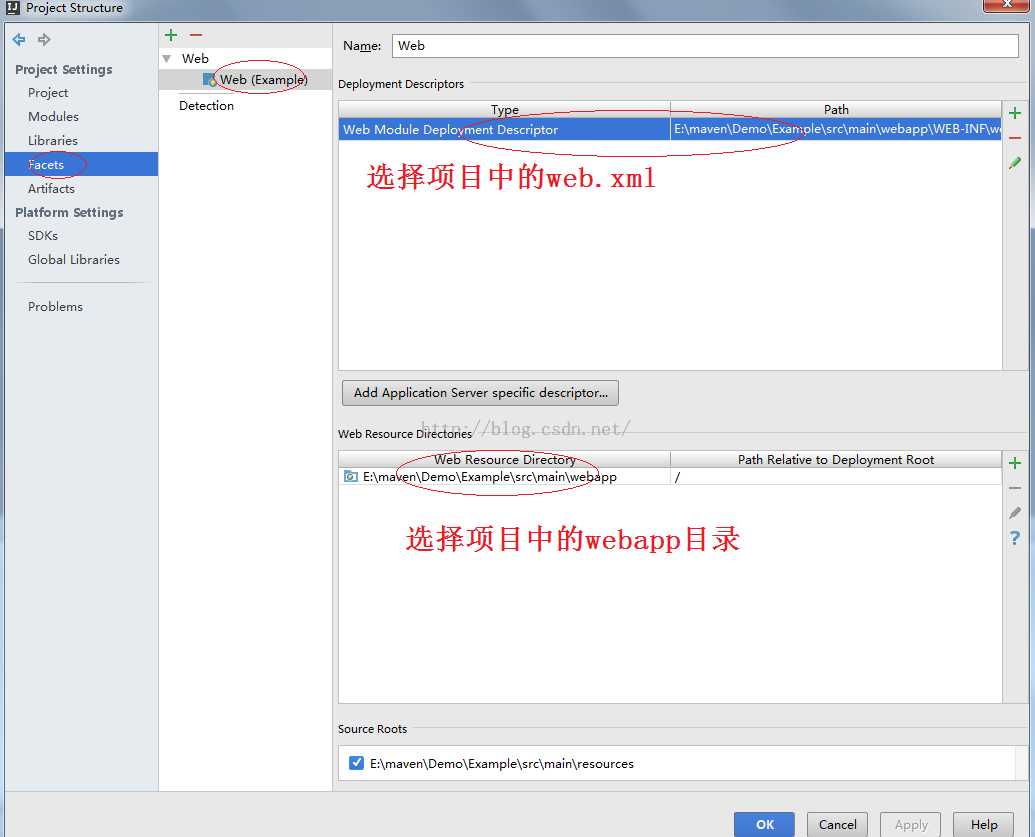Click the OK button
This screenshot has width=1035, height=837.
(x=764, y=824)
